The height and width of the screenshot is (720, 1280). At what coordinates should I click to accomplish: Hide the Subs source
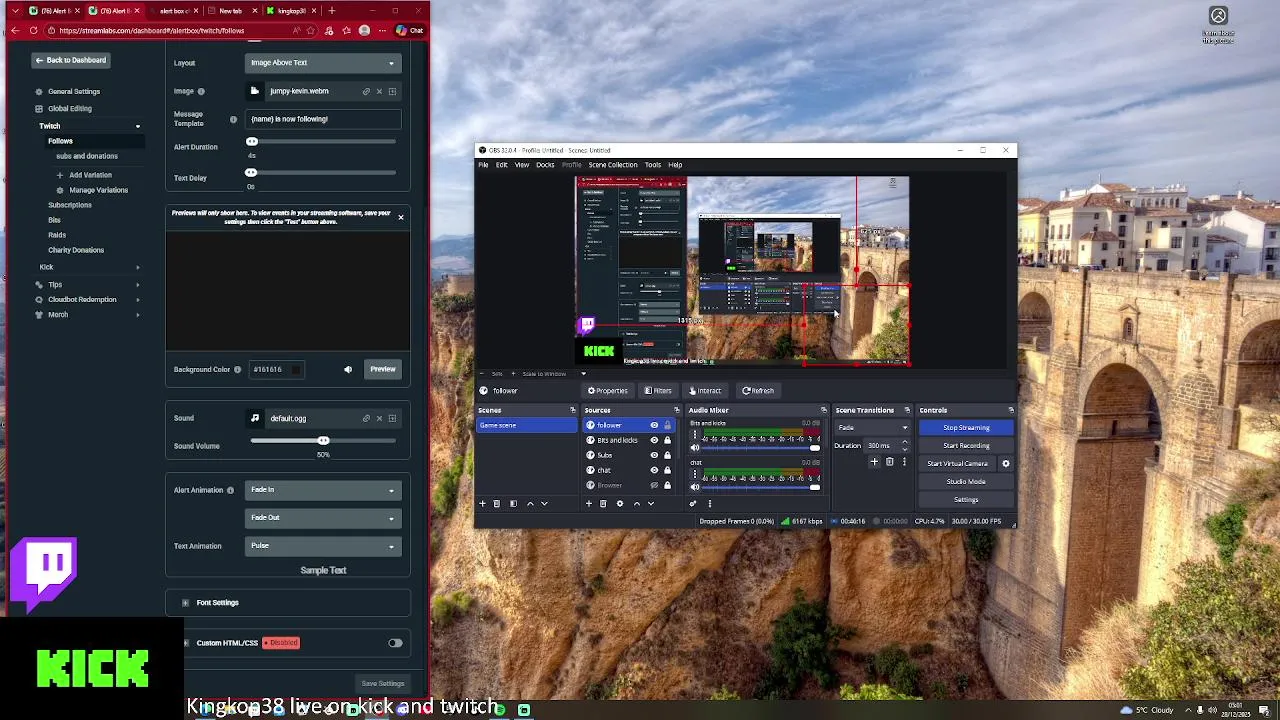[x=654, y=455]
